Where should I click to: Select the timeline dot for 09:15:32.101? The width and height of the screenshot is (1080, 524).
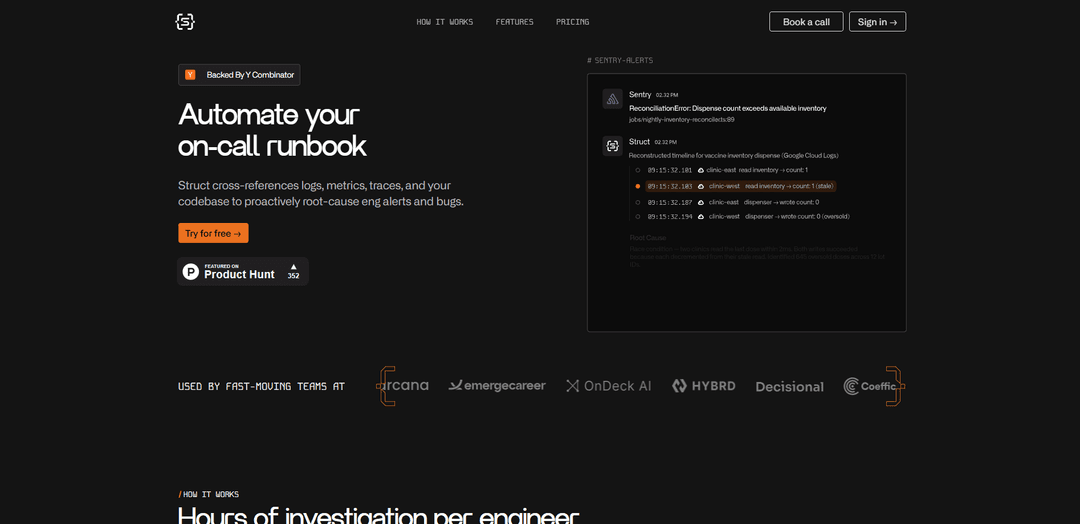pyautogui.click(x=638, y=170)
